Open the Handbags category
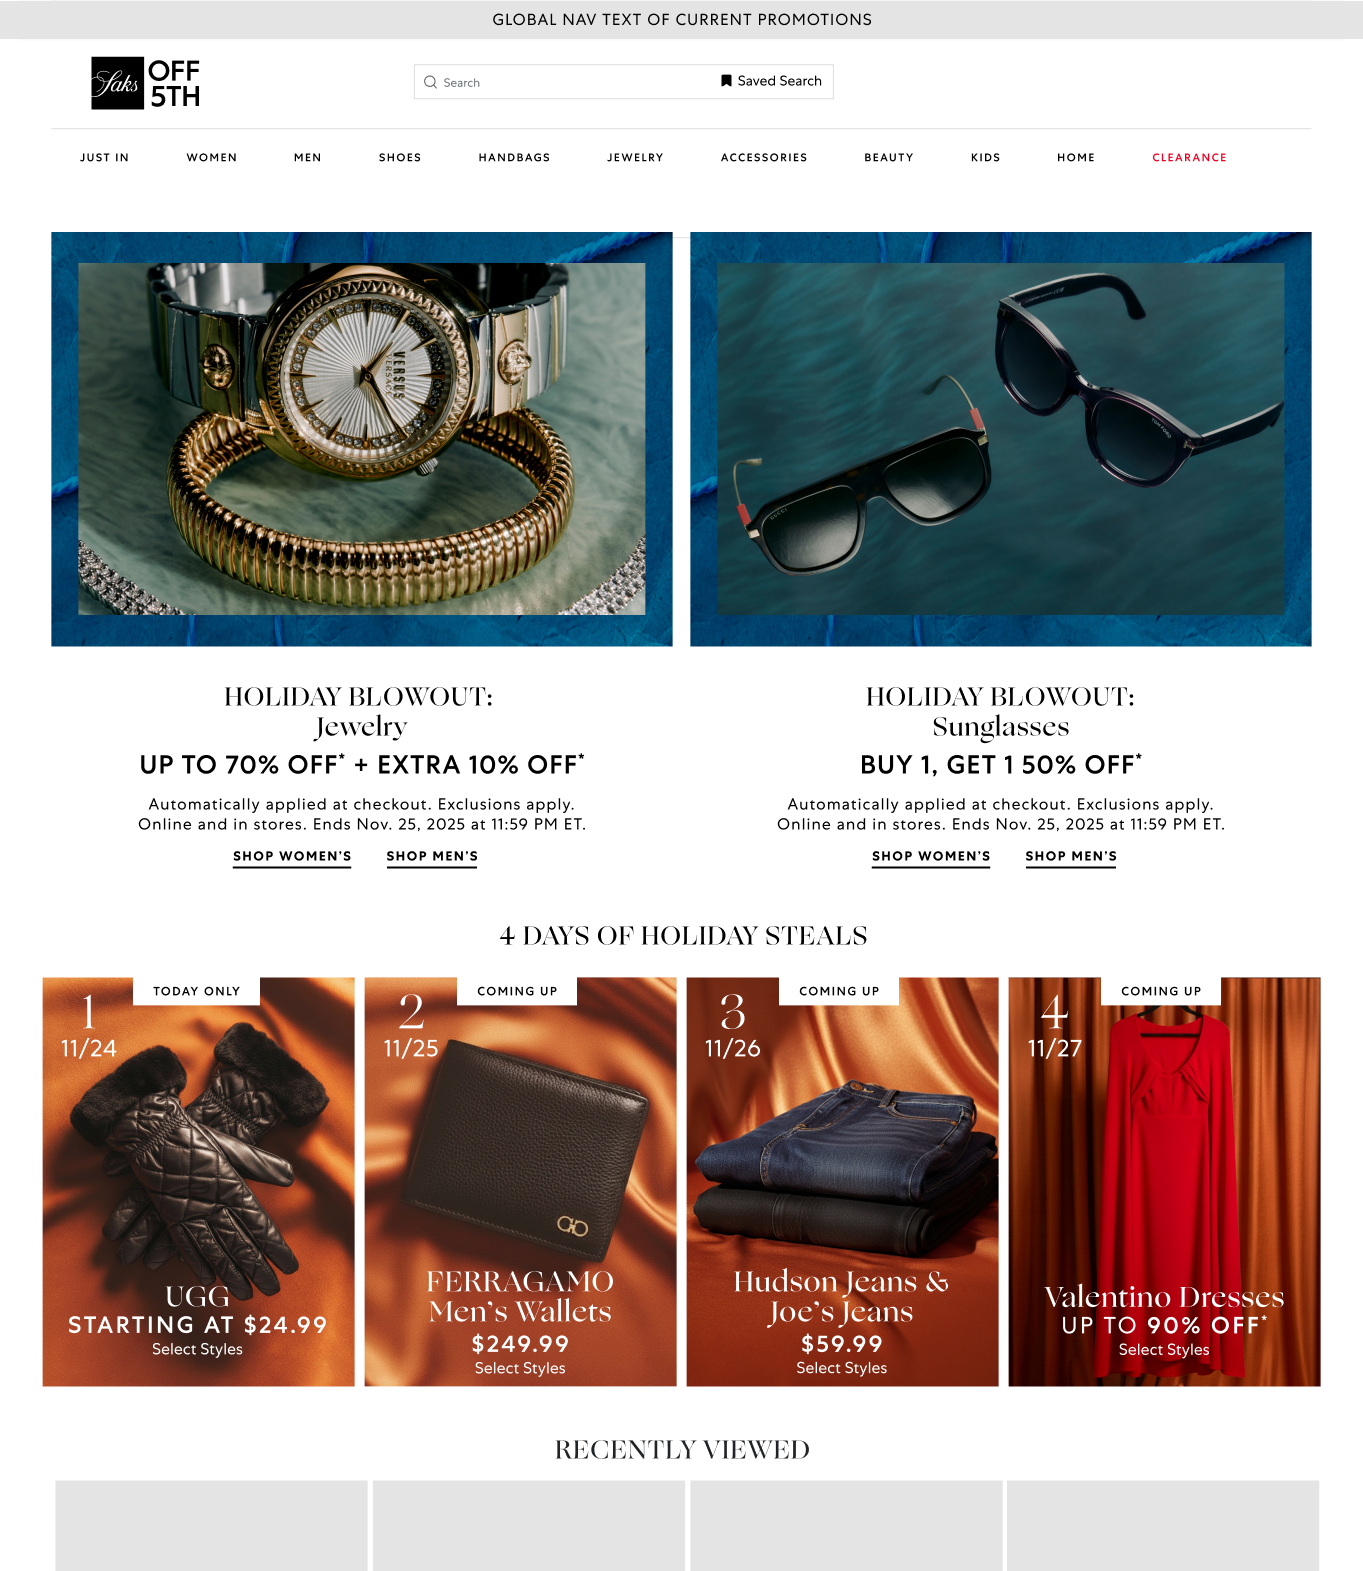1363x1571 pixels. point(514,158)
